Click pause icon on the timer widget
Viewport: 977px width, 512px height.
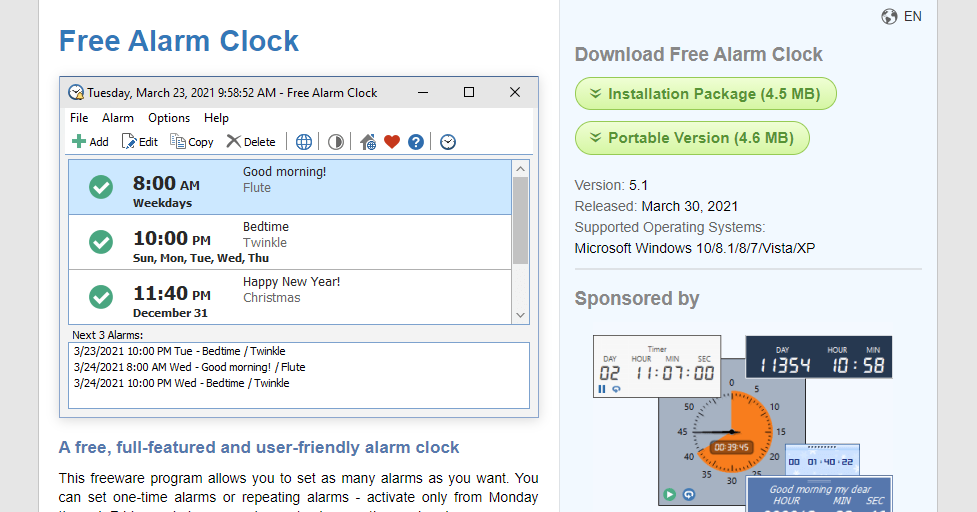click(x=602, y=389)
